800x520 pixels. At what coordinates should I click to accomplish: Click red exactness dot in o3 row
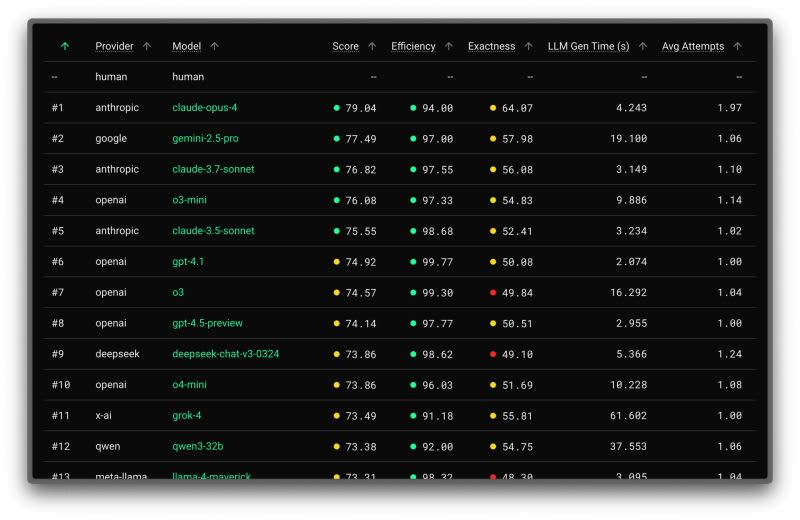pyautogui.click(x=493, y=293)
